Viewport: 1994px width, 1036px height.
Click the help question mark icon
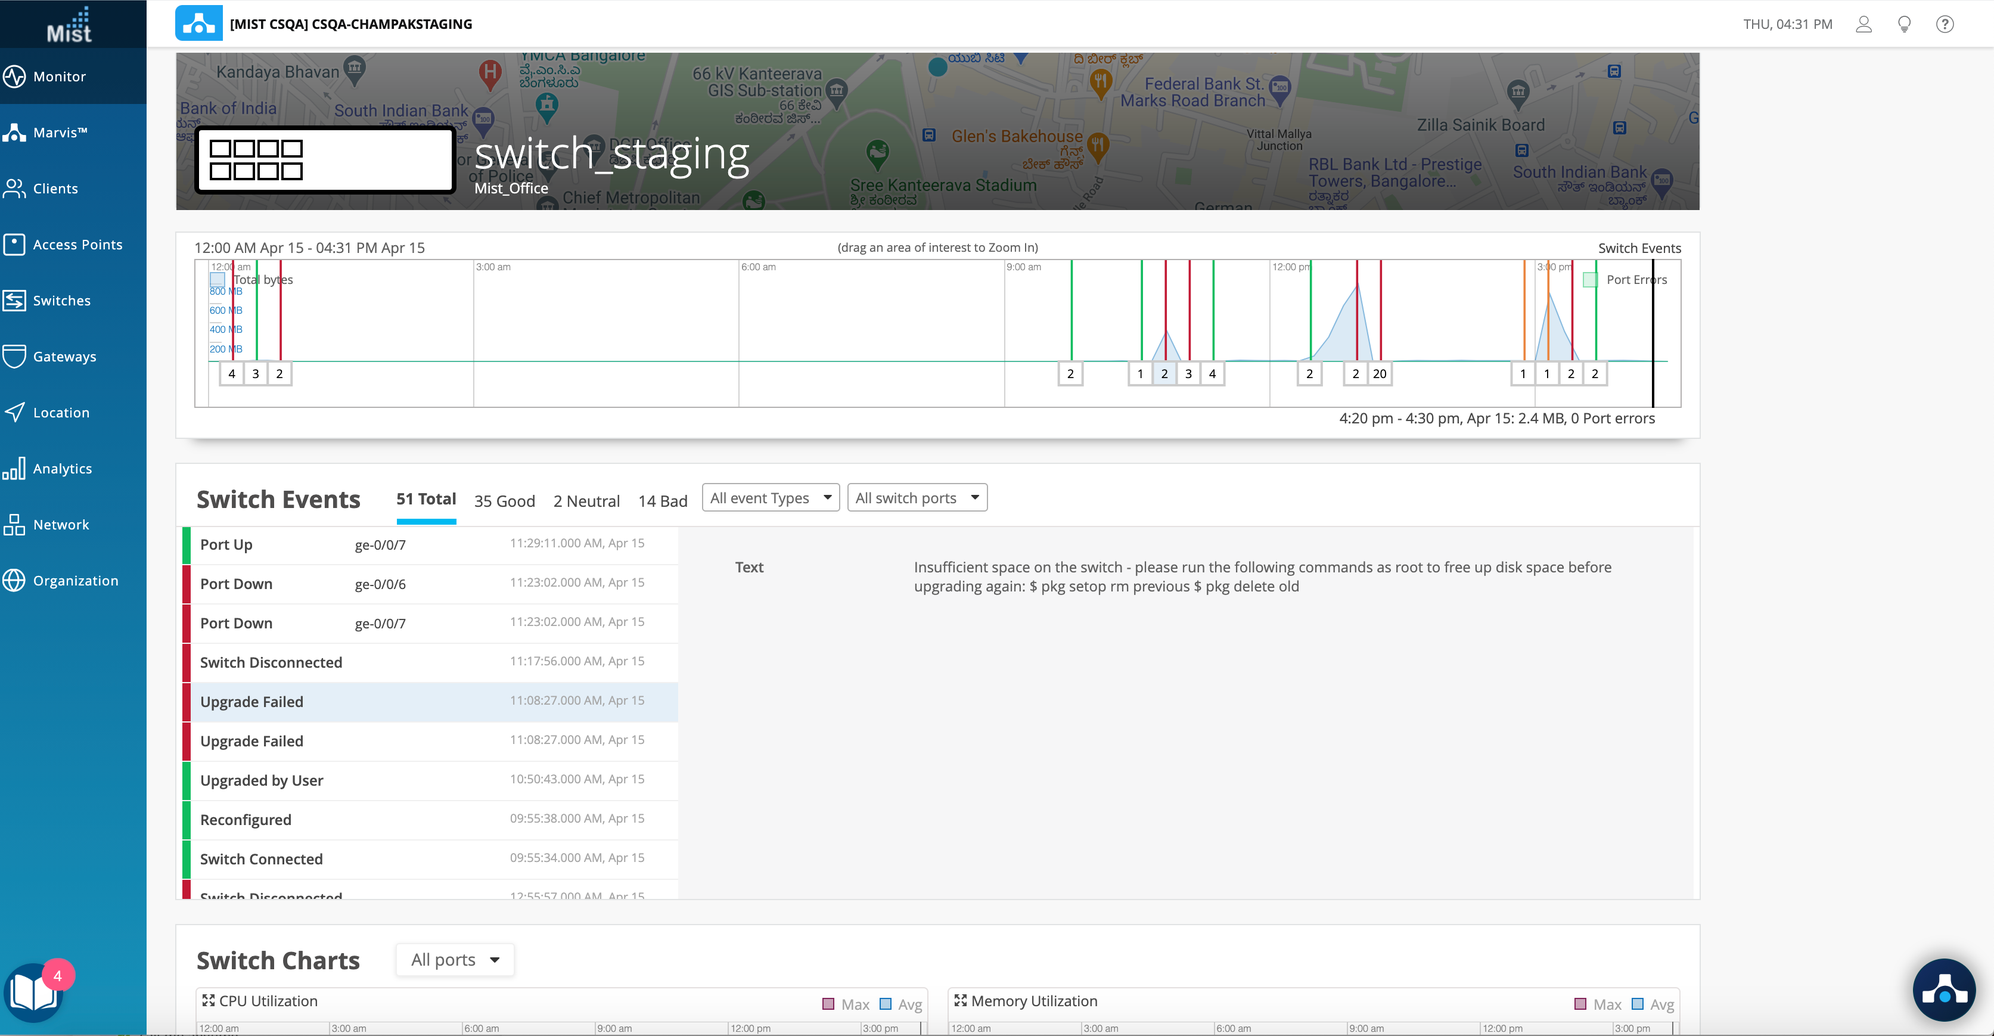point(1945,24)
